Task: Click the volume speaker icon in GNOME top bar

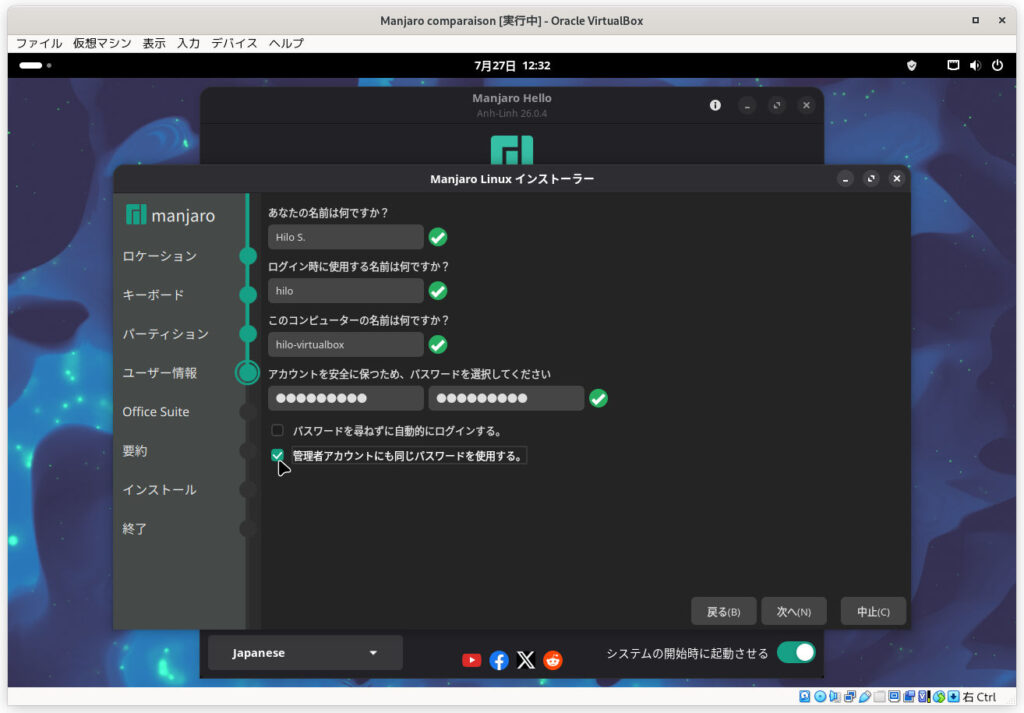Action: click(x=975, y=65)
